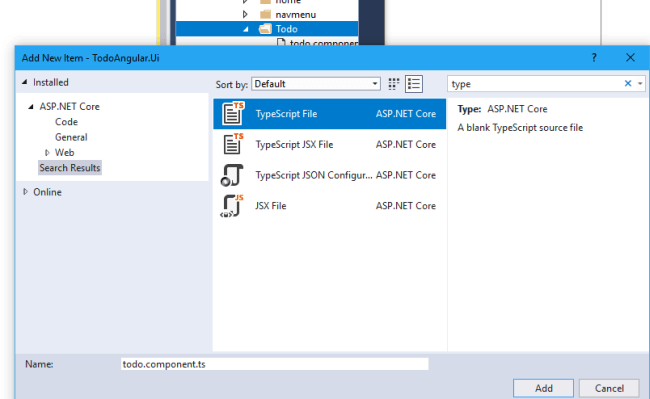This screenshot has height=399, width=650.
Task: Click the Add button
Action: [x=543, y=388]
